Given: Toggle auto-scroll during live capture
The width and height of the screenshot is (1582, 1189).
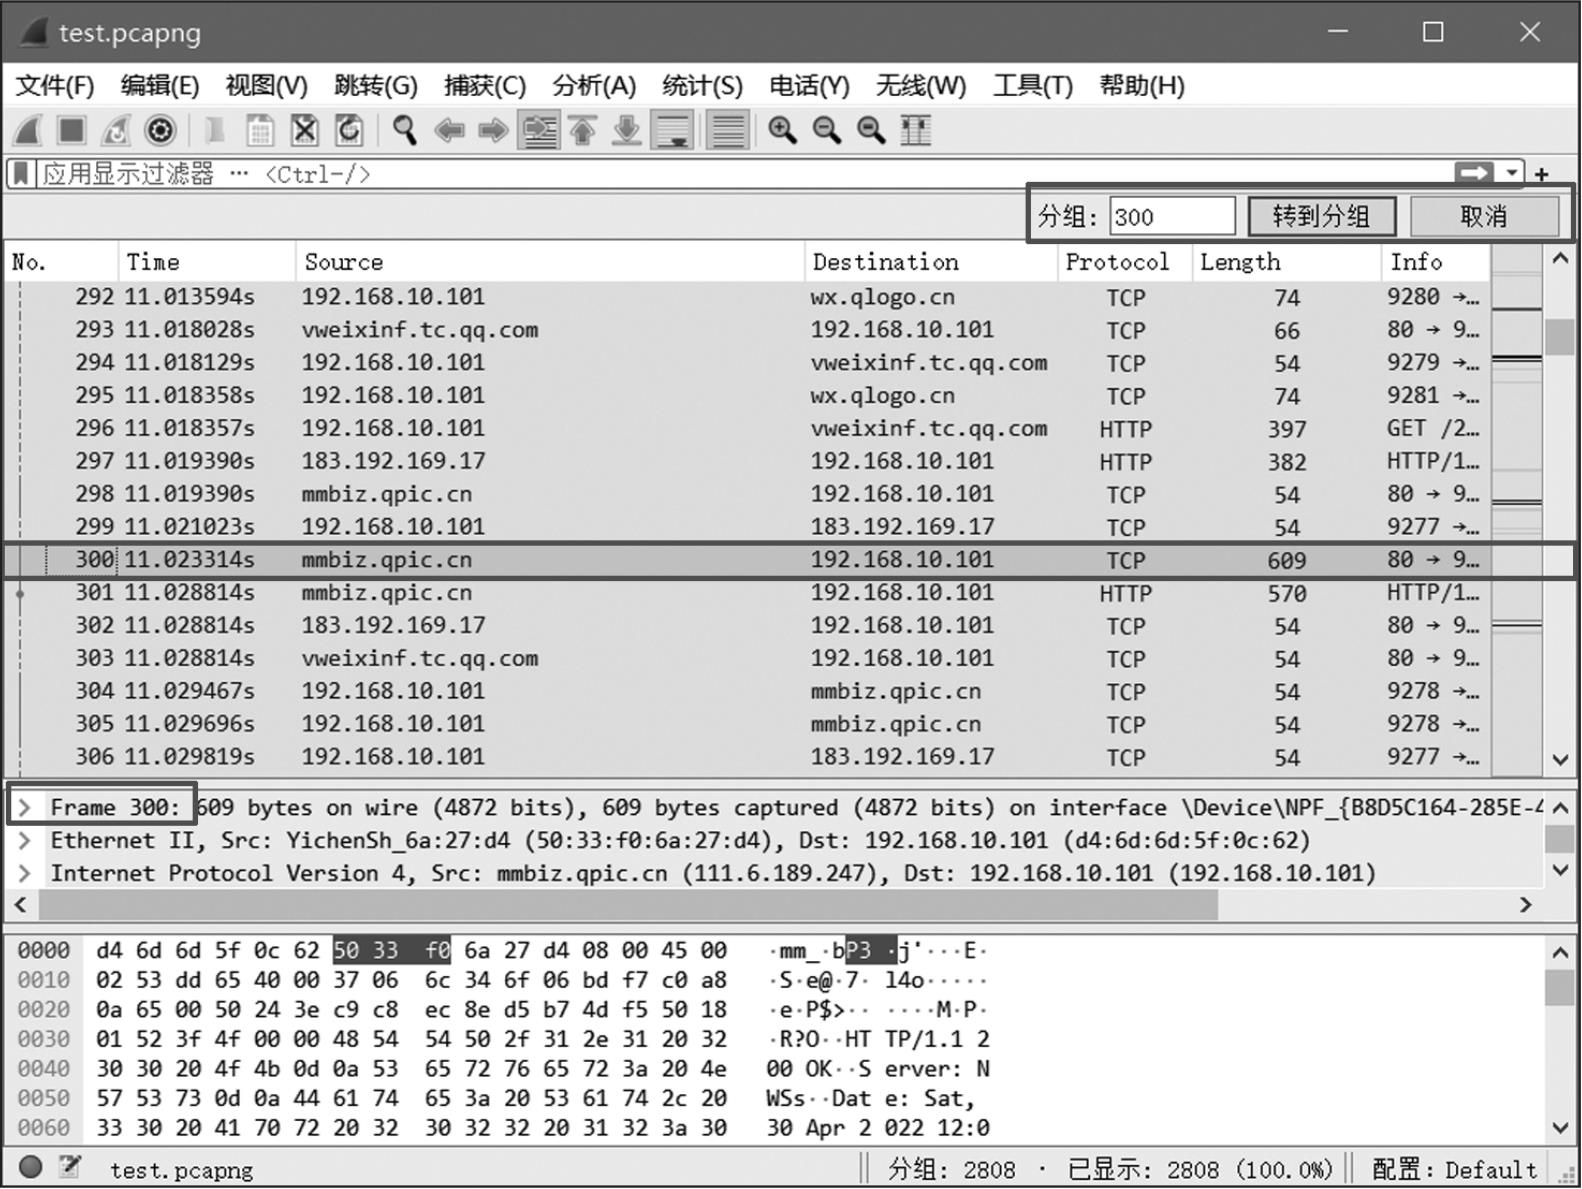Looking at the screenshot, I should 672,131.
